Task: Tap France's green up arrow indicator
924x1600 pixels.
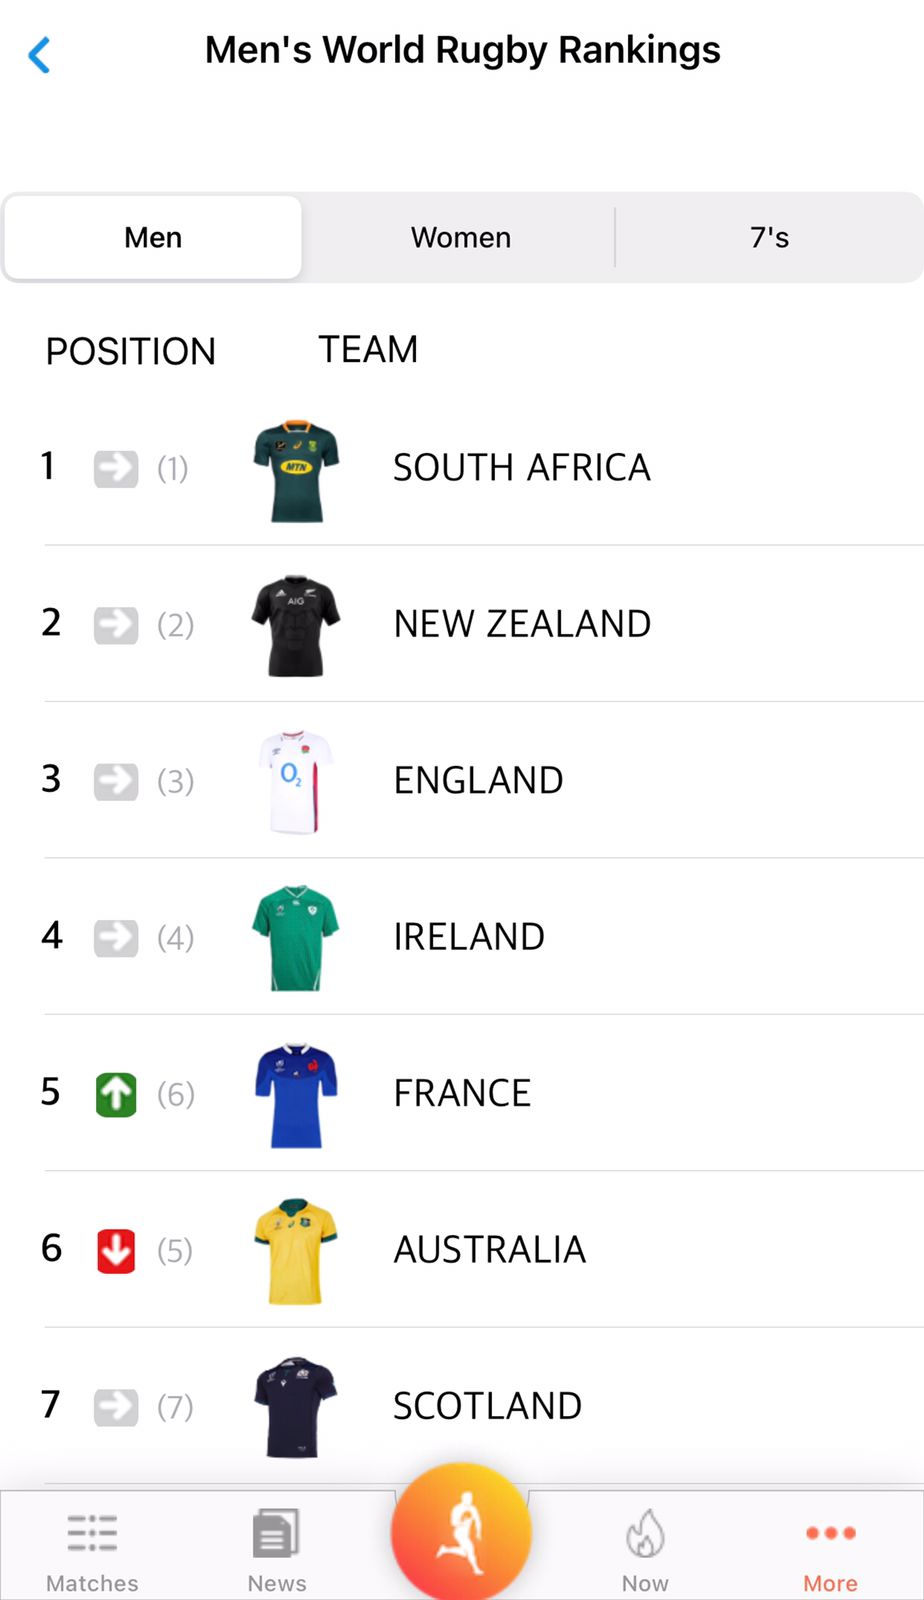Action: [x=116, y=1094]
